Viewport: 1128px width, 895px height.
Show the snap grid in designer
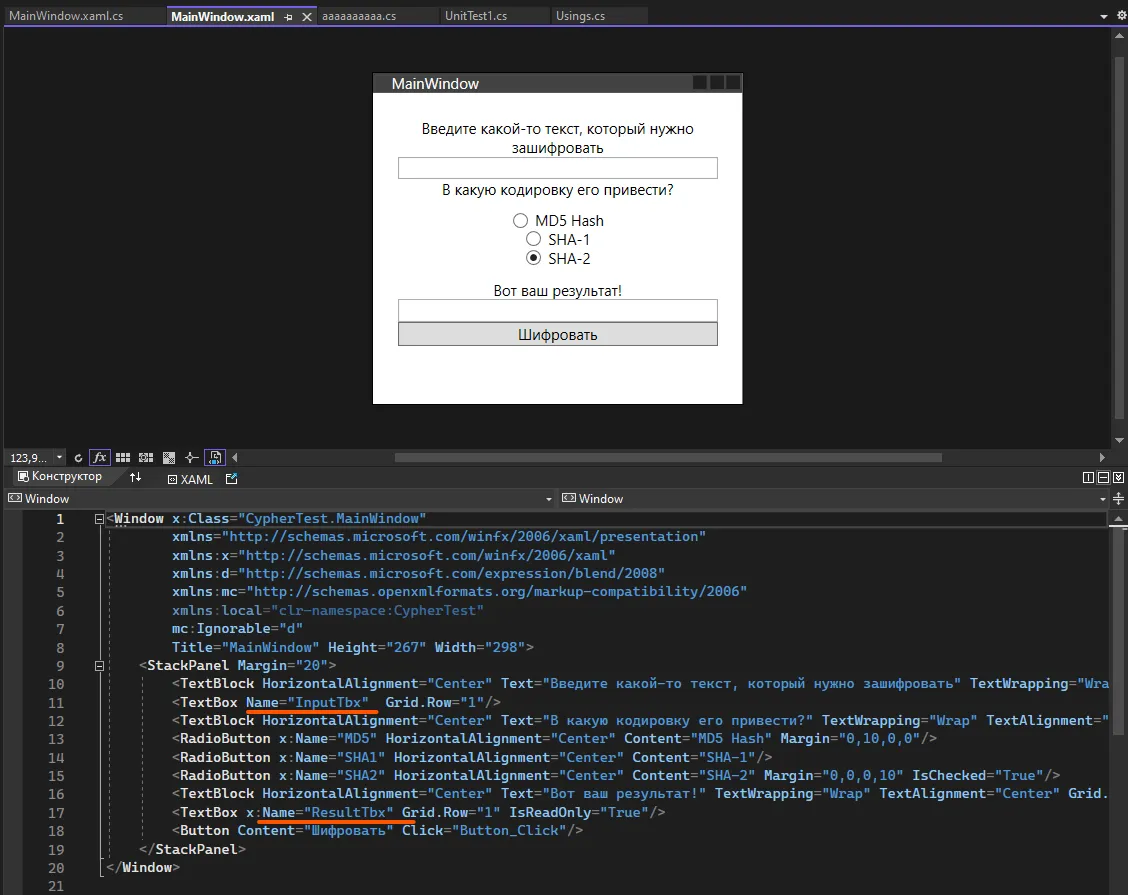coord(123,458)
